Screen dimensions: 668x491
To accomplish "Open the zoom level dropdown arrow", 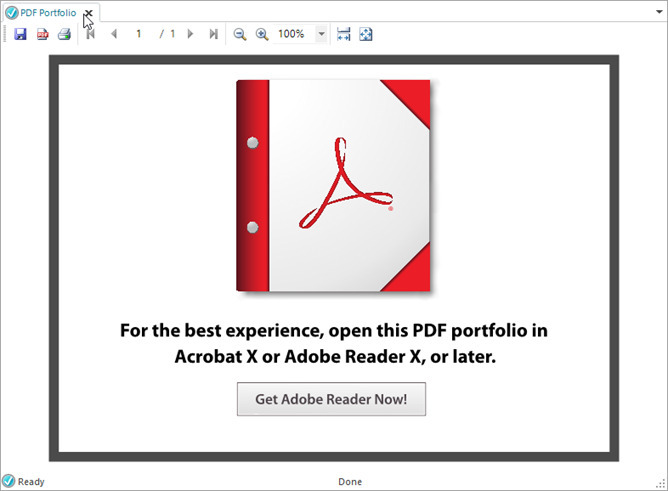I will [x=322, y=34].
